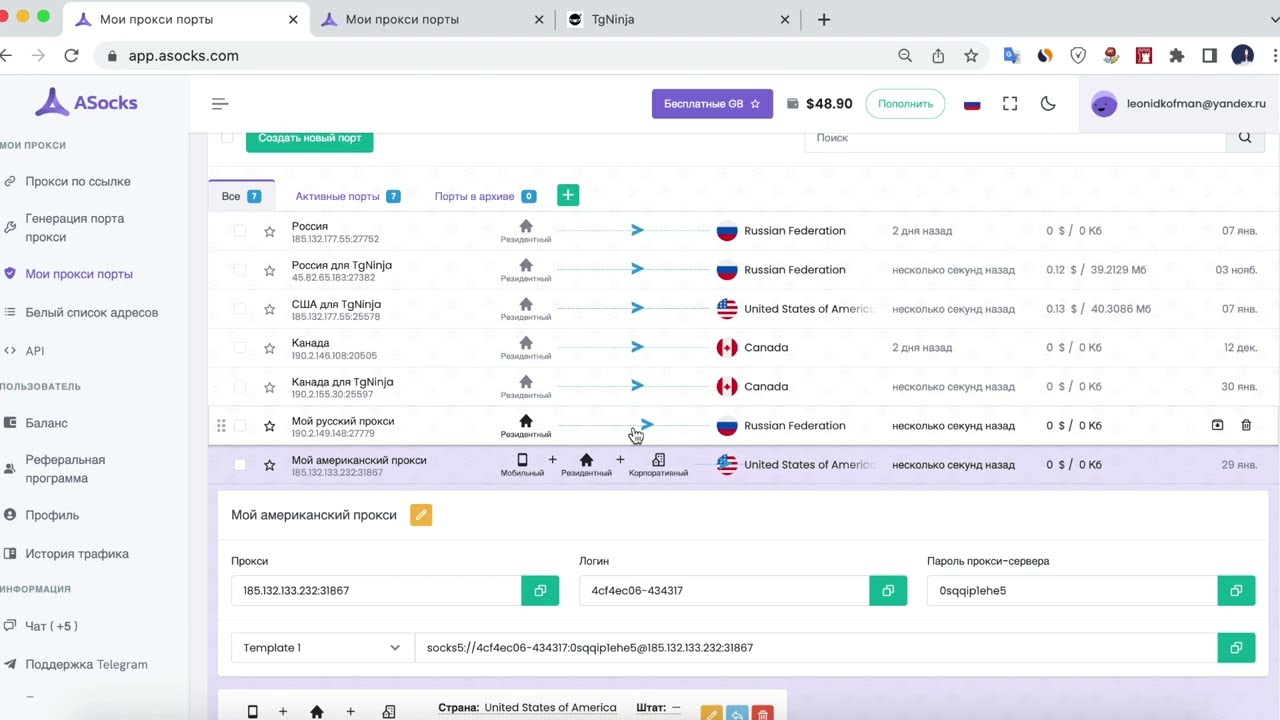Open API section in sidebar
The image size is (1280, 720).
[35, 351]
